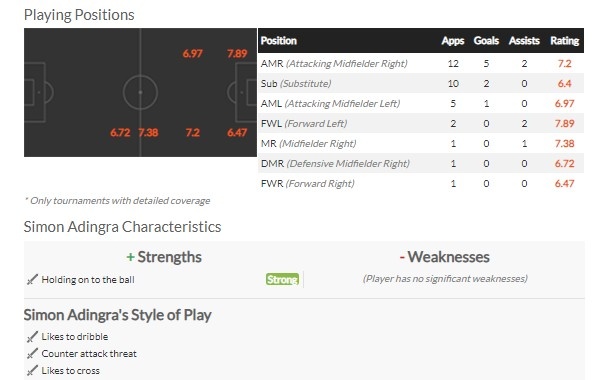Click the 6.72 rating on the pitch graphic
This screenshot has width=600, height=380.
click(x=120, y=133)
